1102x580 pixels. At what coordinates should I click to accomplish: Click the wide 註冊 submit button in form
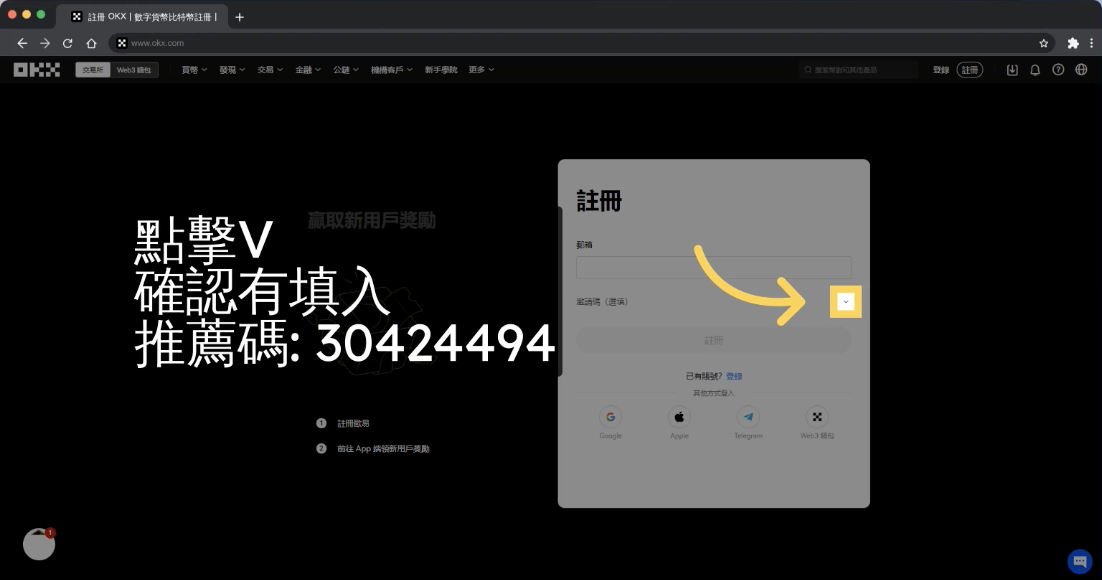(713, 340)
